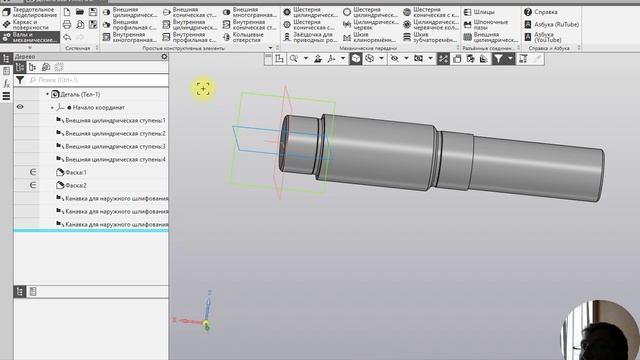Select the Внутренняя многогранная ступень tool
Viewport: 640px width, 360px height.
coord(129,37)
